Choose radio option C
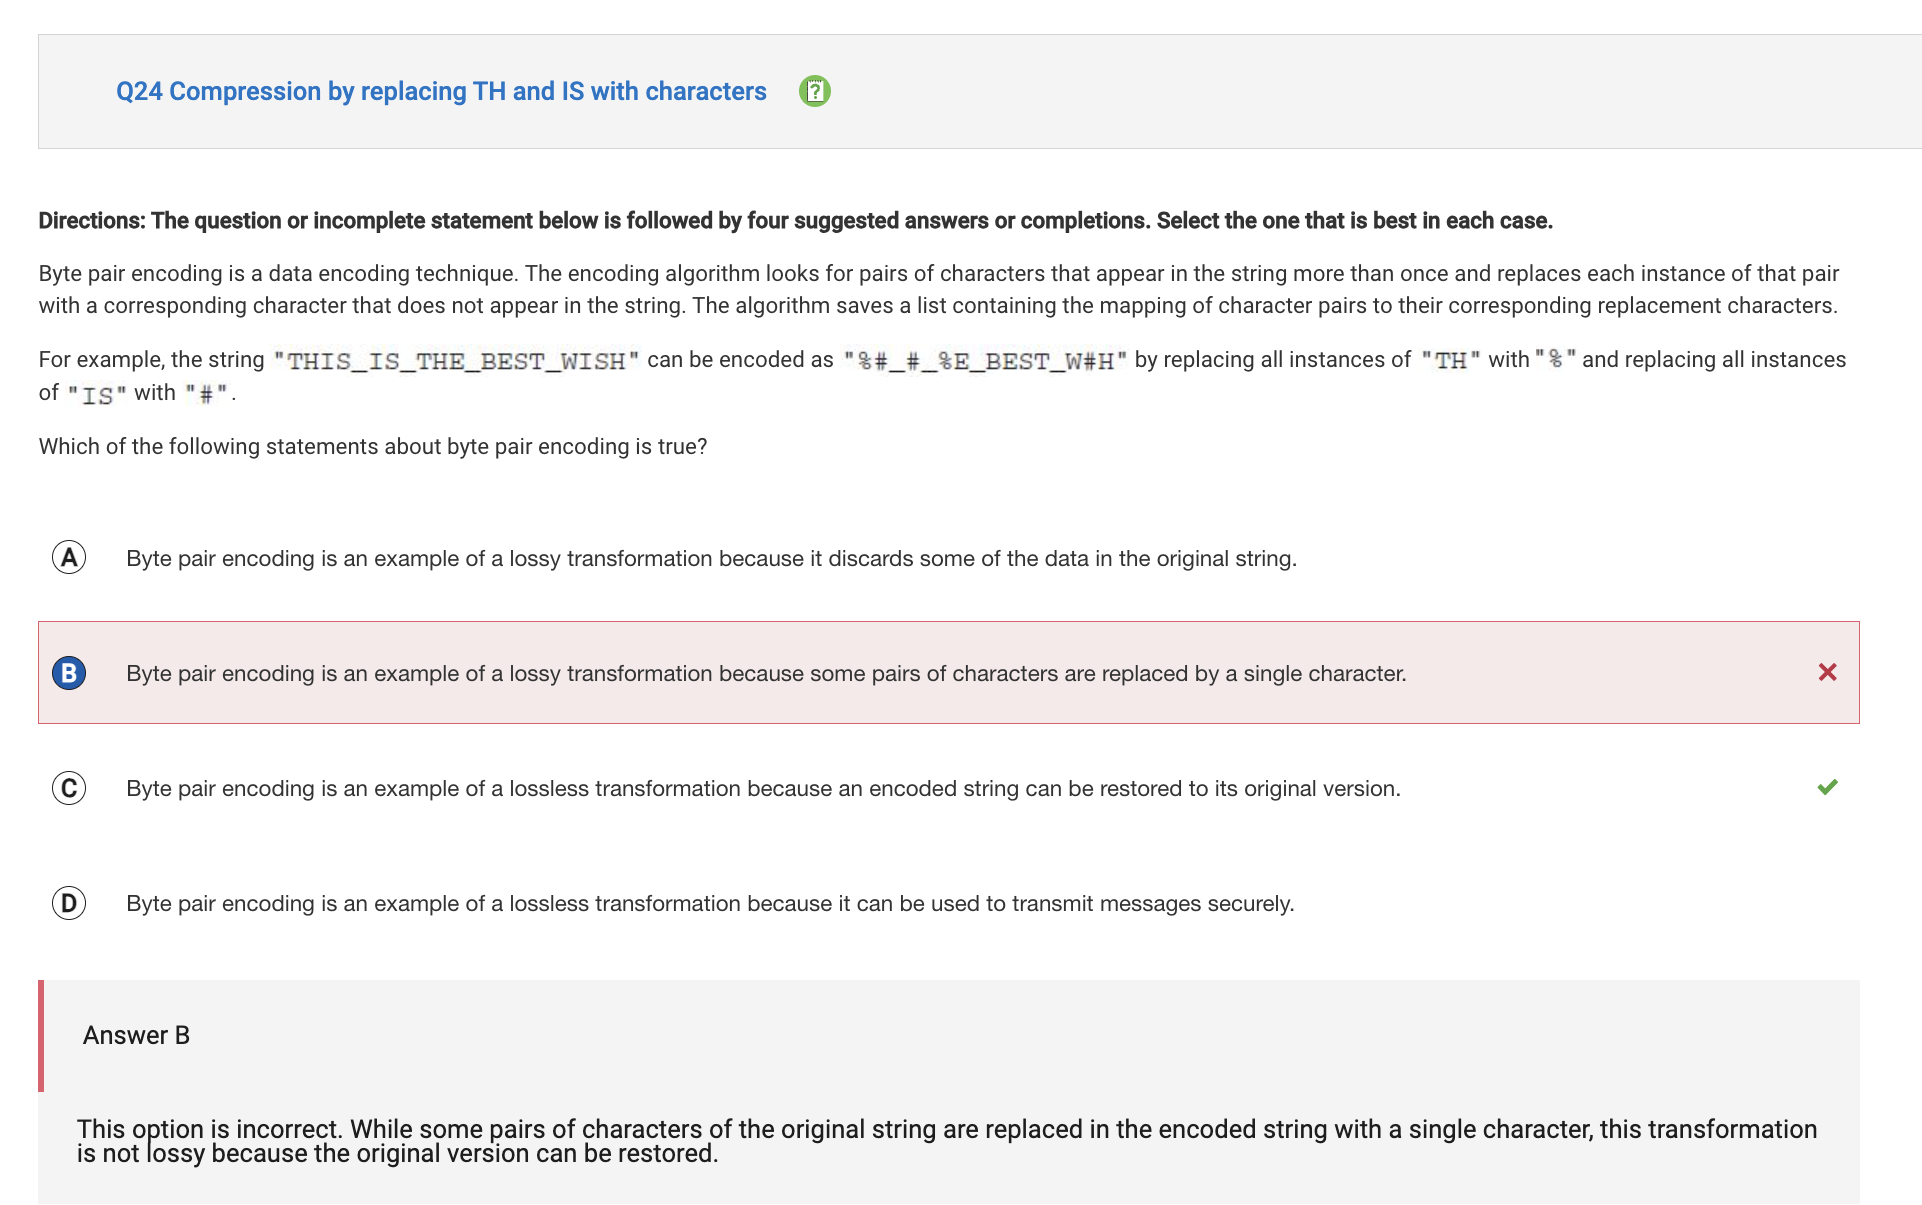Image resolution: width=1922 pixels, height=1205 pixels. [x=69, y=788]
